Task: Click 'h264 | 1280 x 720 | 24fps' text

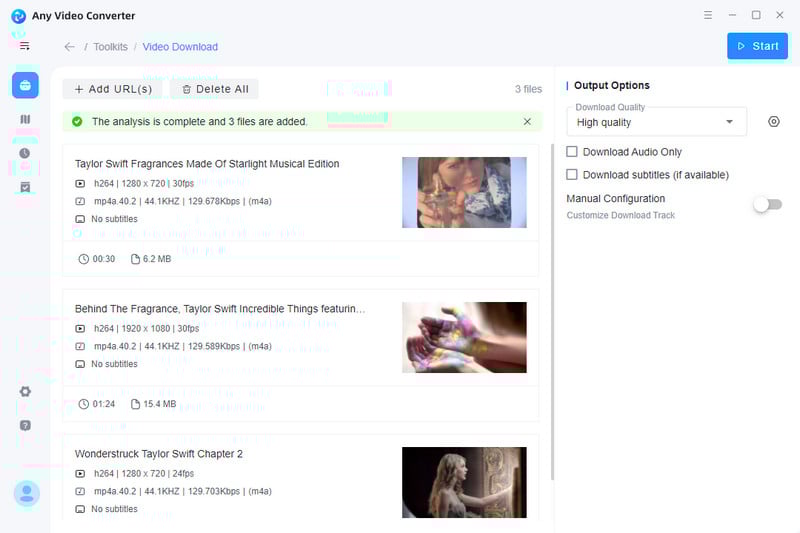Action: (x=144, y=474)
